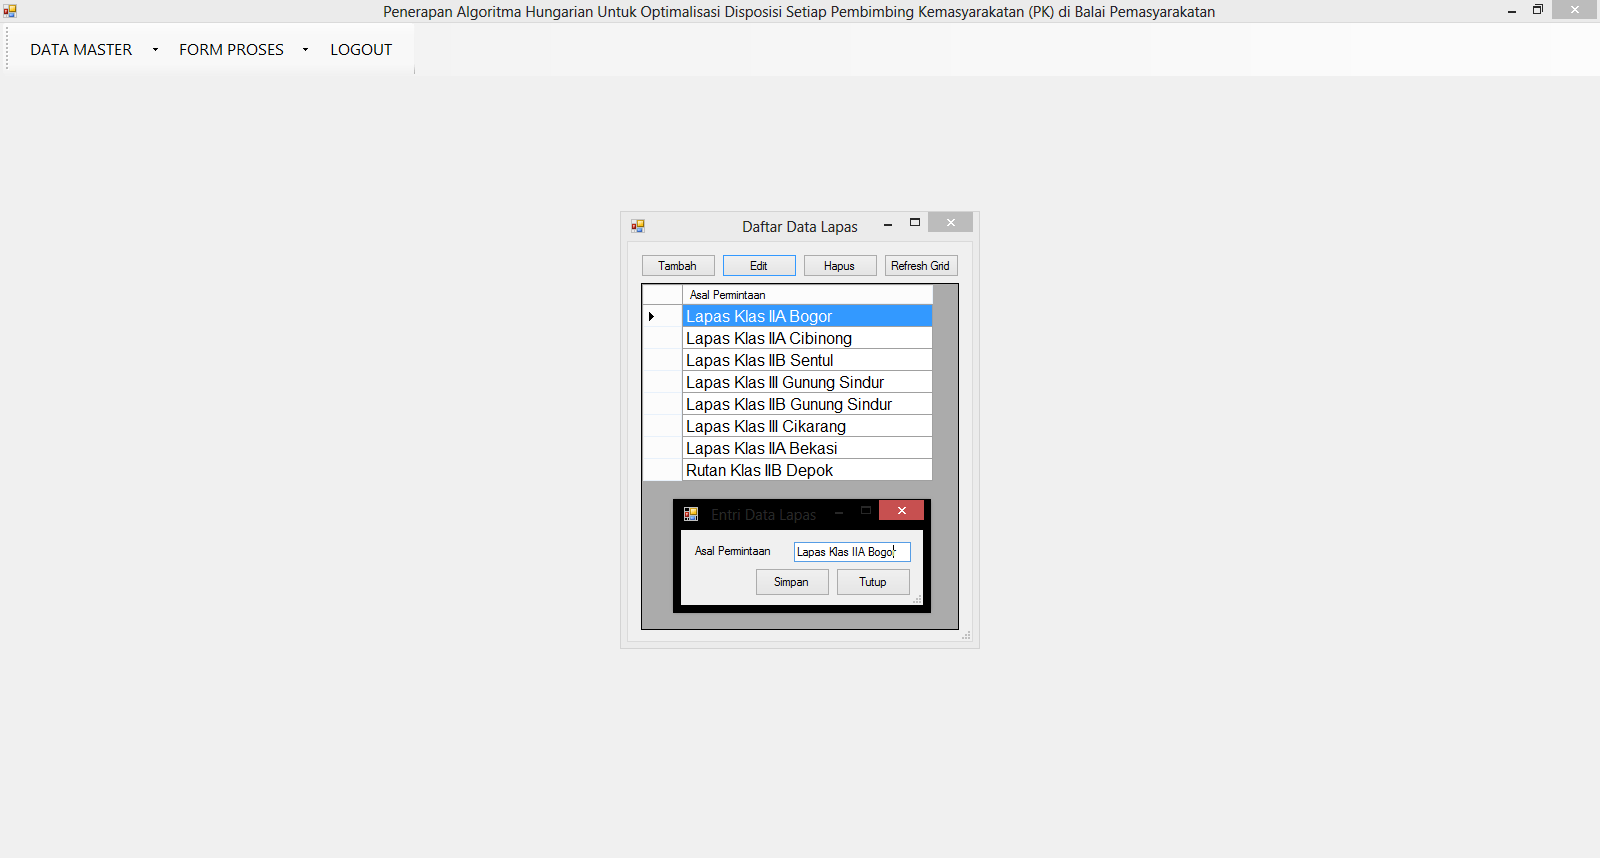Click the Asal Permintaan text field

click(851, 552)
